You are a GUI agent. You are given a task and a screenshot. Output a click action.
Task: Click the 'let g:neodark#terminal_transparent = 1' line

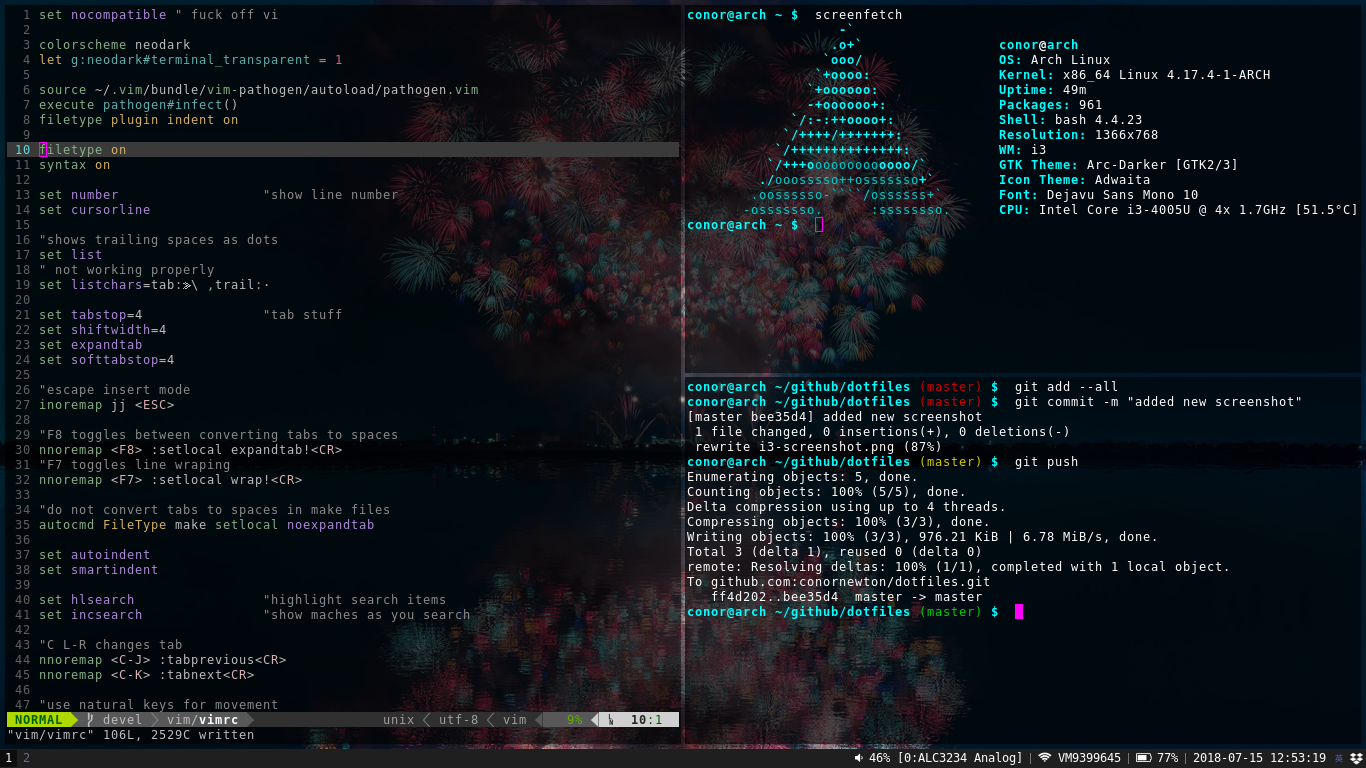pyautogui.click(x=190, y=60)
